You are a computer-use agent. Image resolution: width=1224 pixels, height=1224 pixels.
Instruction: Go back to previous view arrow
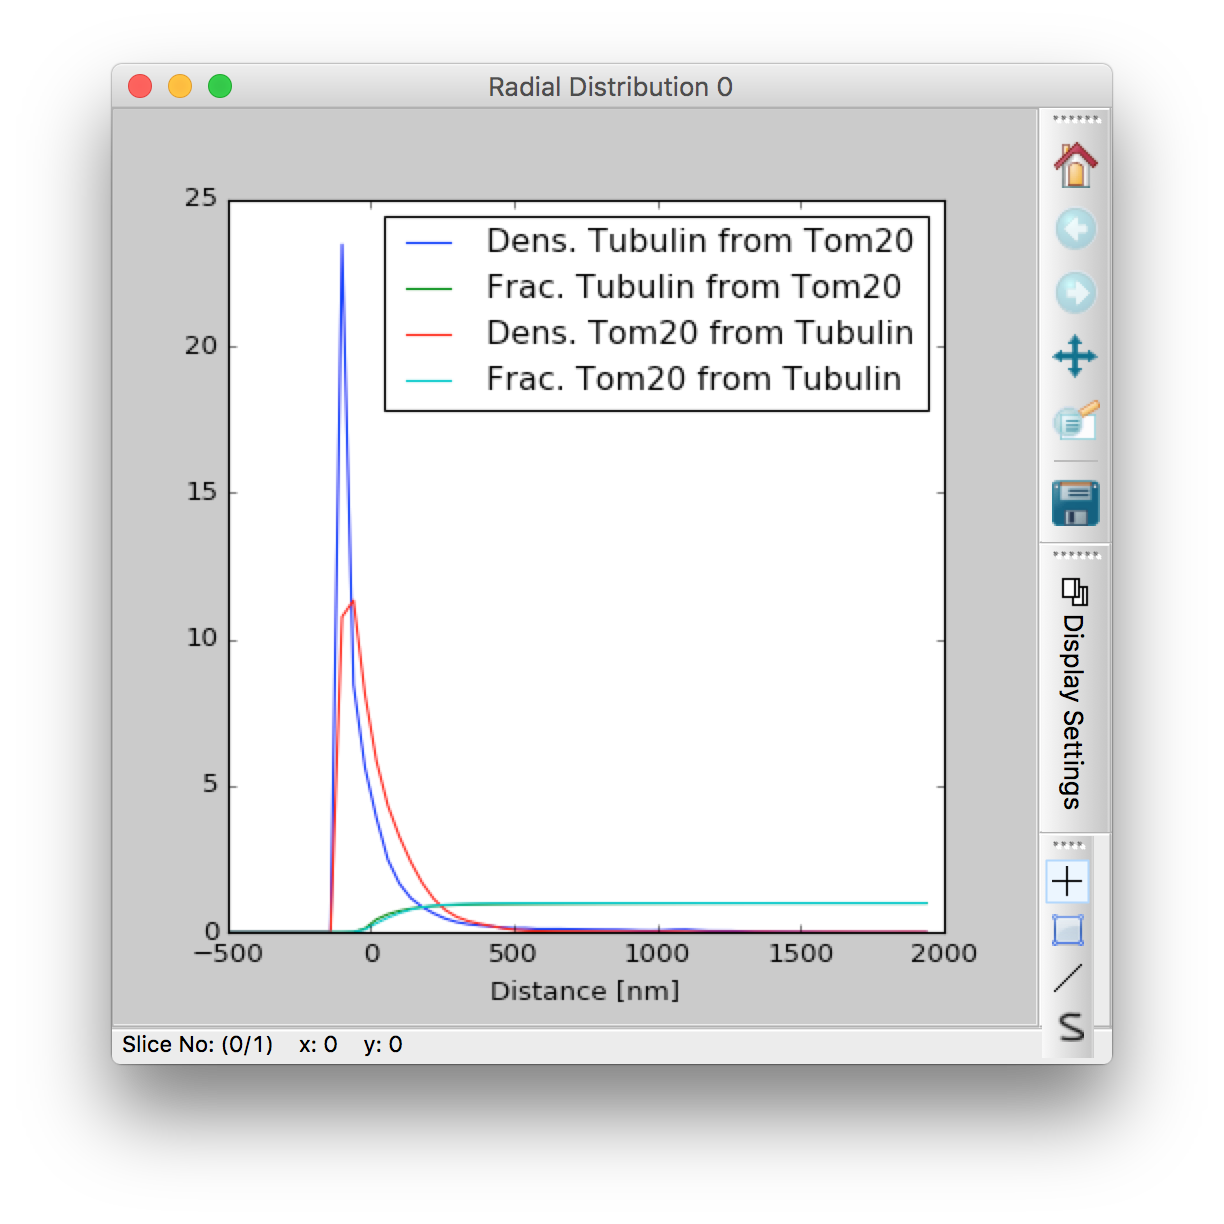(1075, 230)
